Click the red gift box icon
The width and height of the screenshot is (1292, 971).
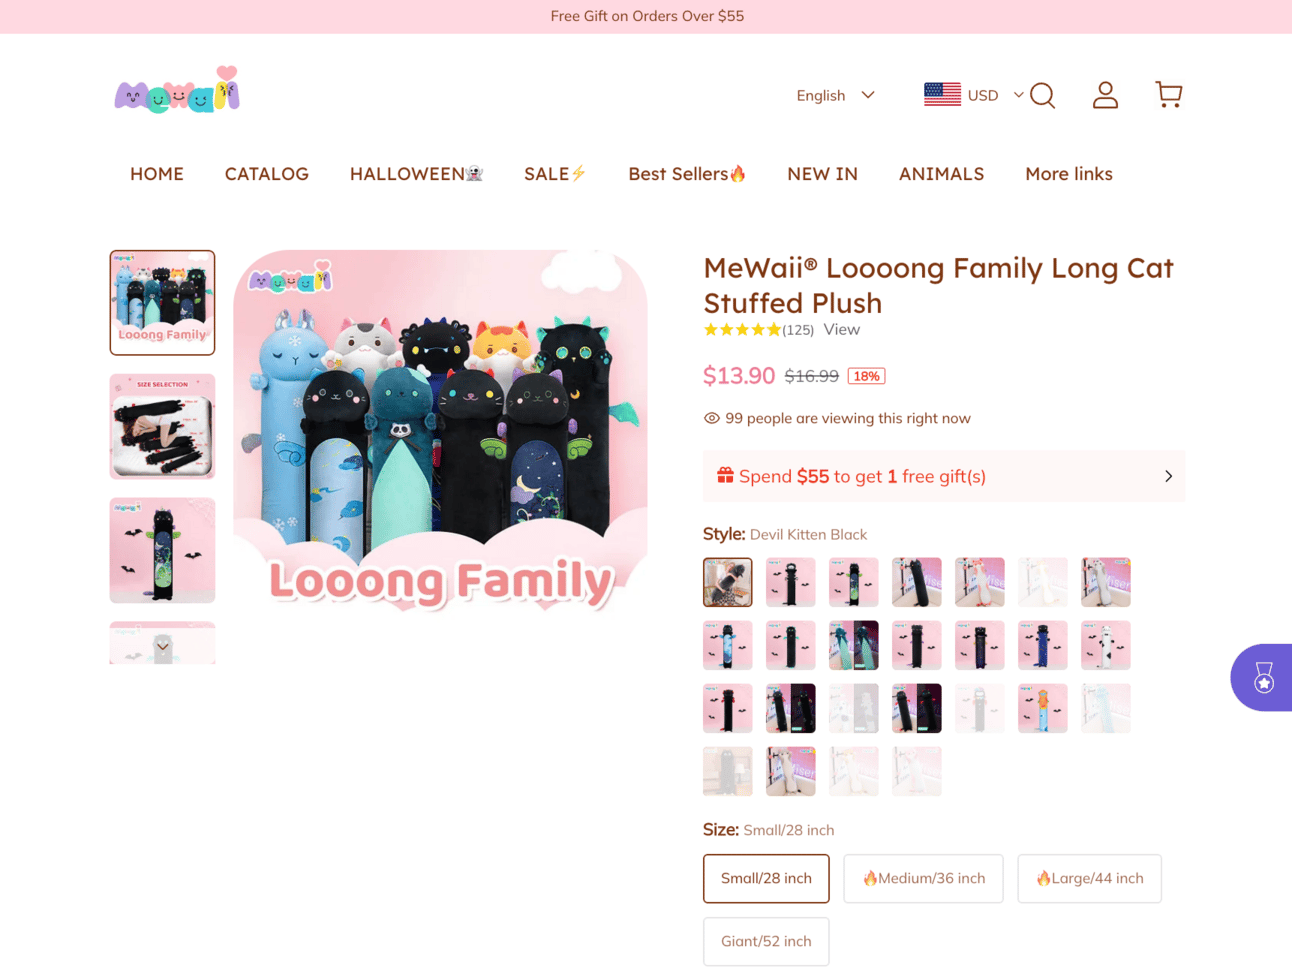coord(725,475)
